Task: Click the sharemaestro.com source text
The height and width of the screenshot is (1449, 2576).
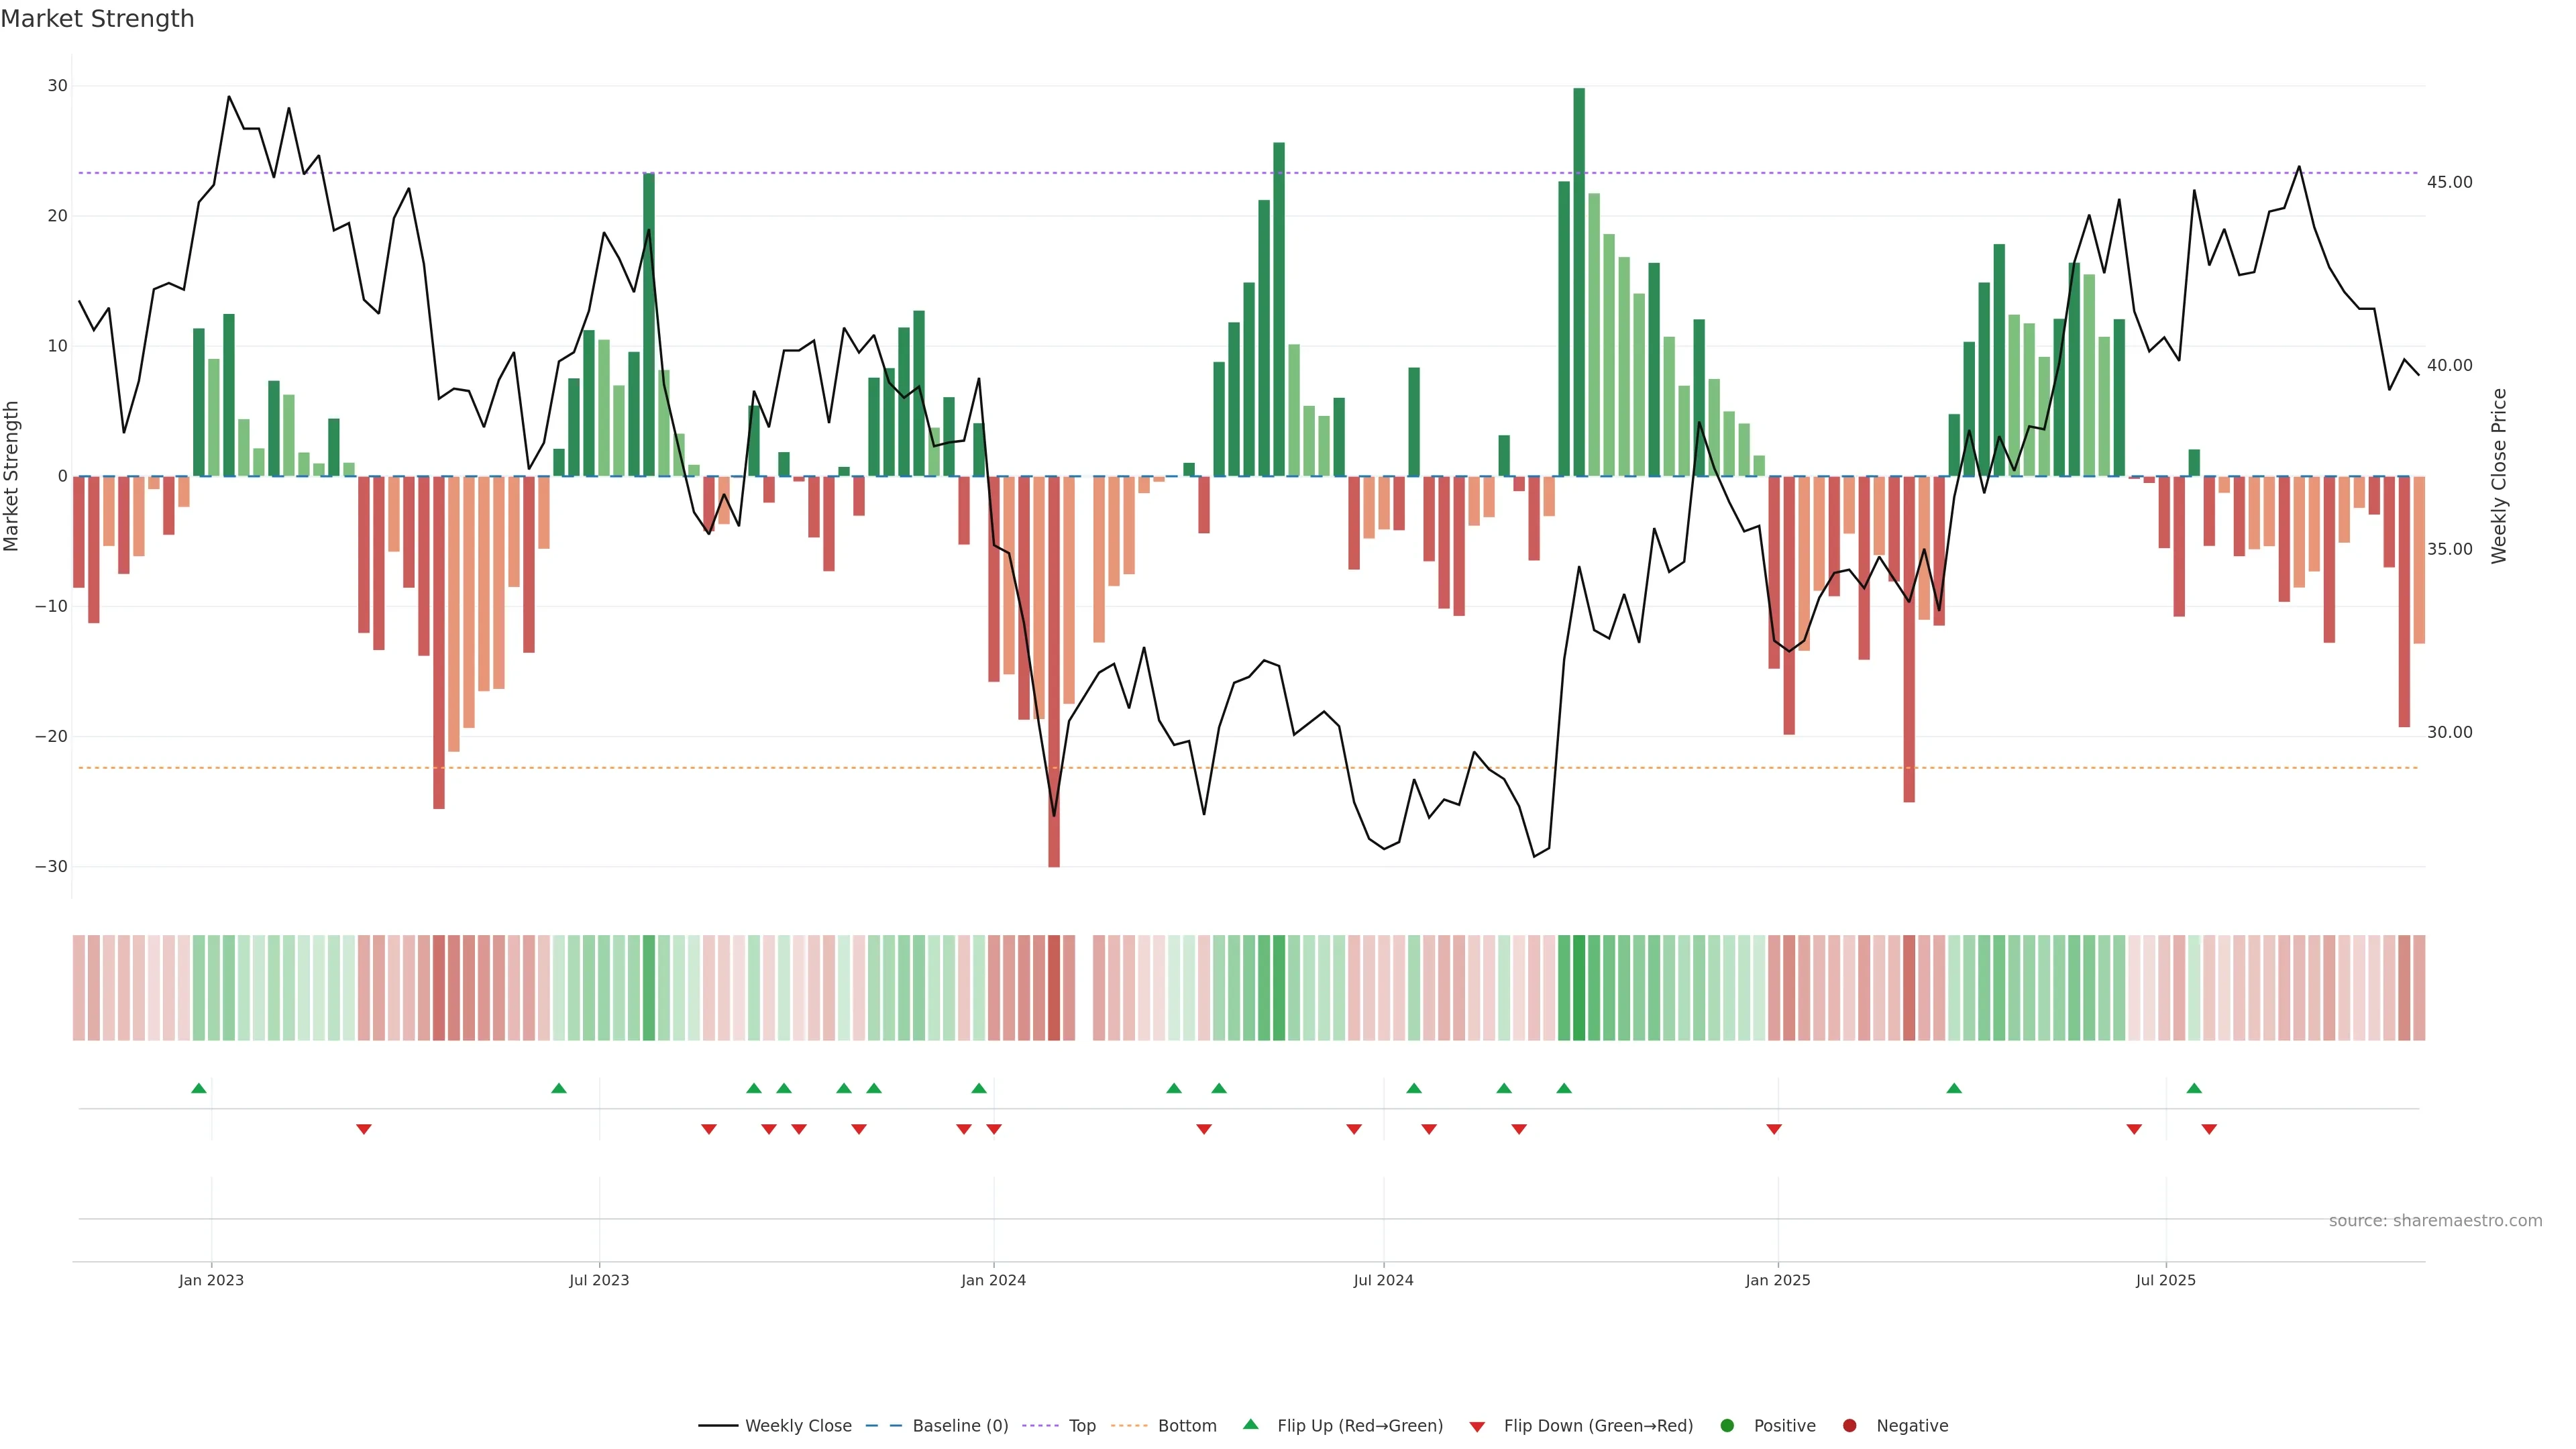Action: pyautogui.click(x=2435, y=1221)
